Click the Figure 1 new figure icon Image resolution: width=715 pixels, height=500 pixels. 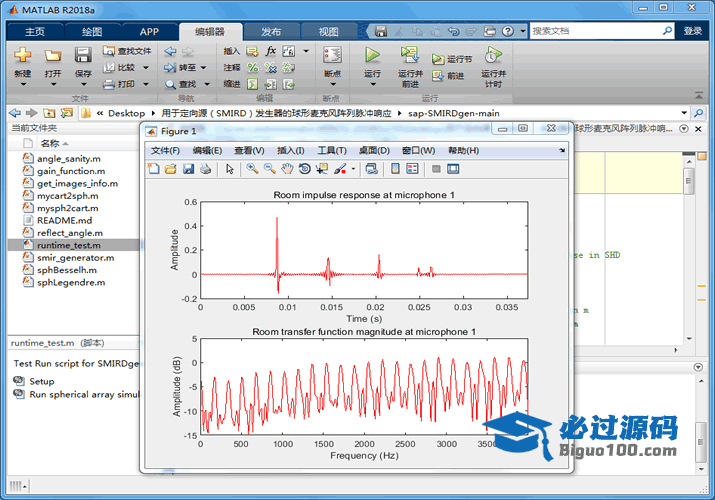[154, 169]
